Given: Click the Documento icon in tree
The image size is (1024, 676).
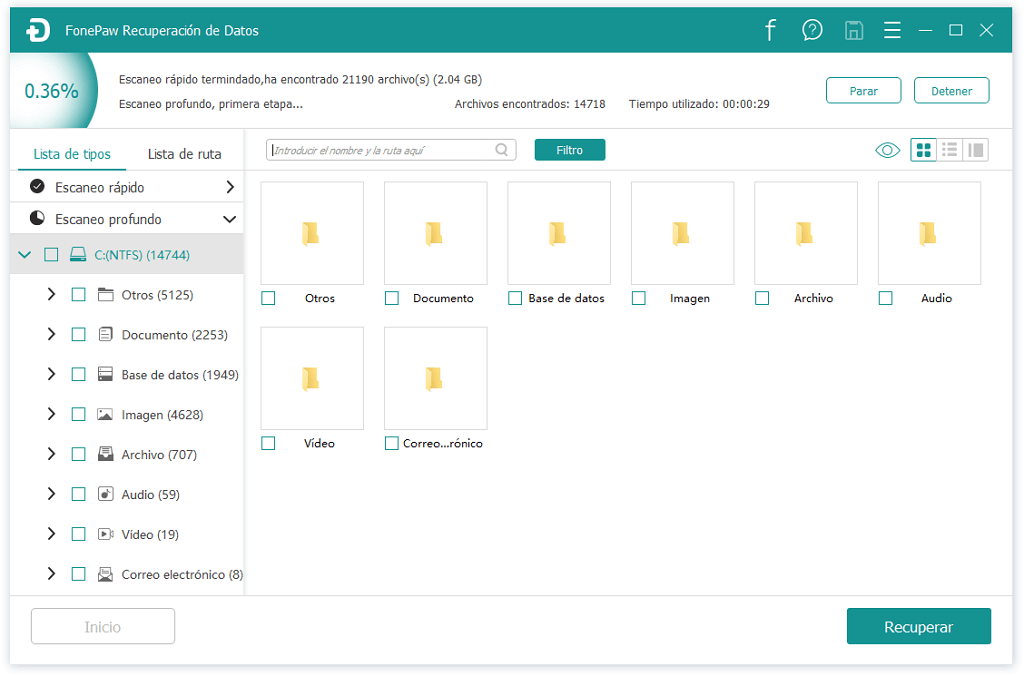Looking at the screenshot, I should pyautogui.click(x=105, y=334).
